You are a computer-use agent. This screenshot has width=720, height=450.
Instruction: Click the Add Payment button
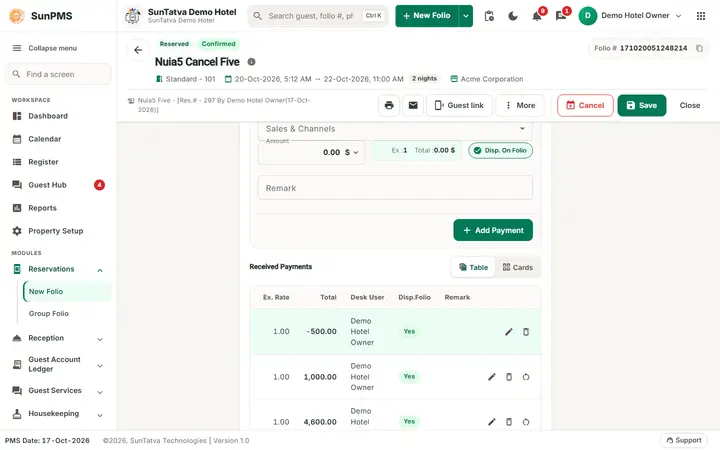click(x=493, y=230)
